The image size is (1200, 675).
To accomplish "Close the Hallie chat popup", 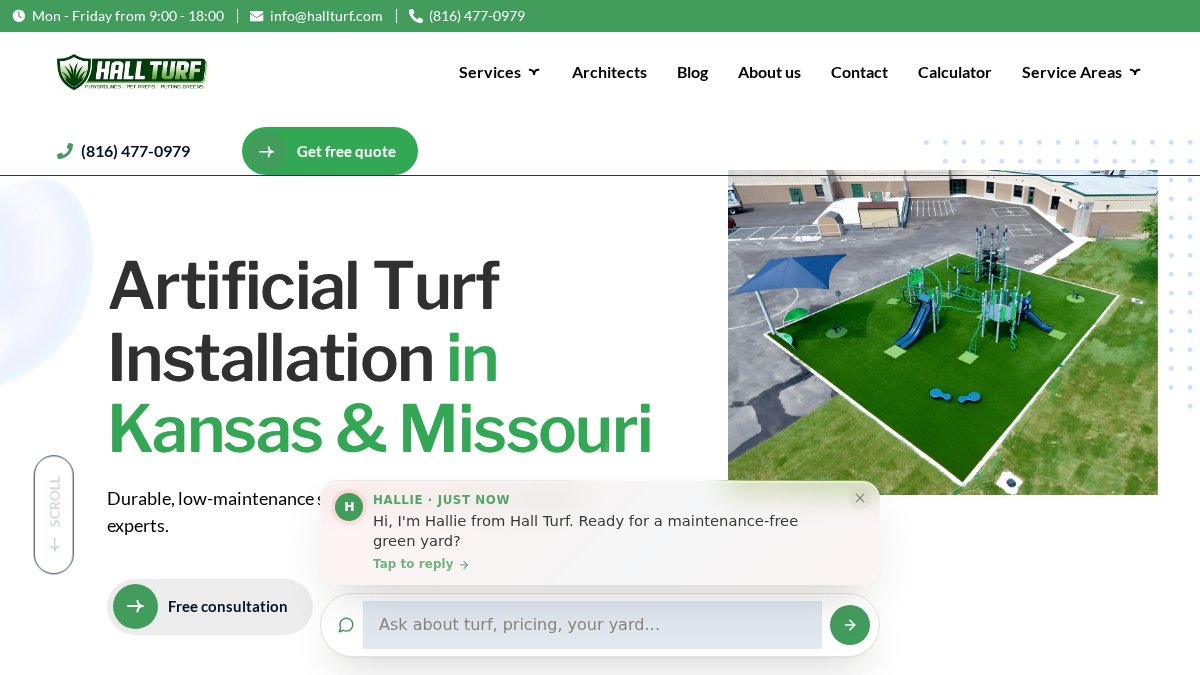I will tap(860, 498).
